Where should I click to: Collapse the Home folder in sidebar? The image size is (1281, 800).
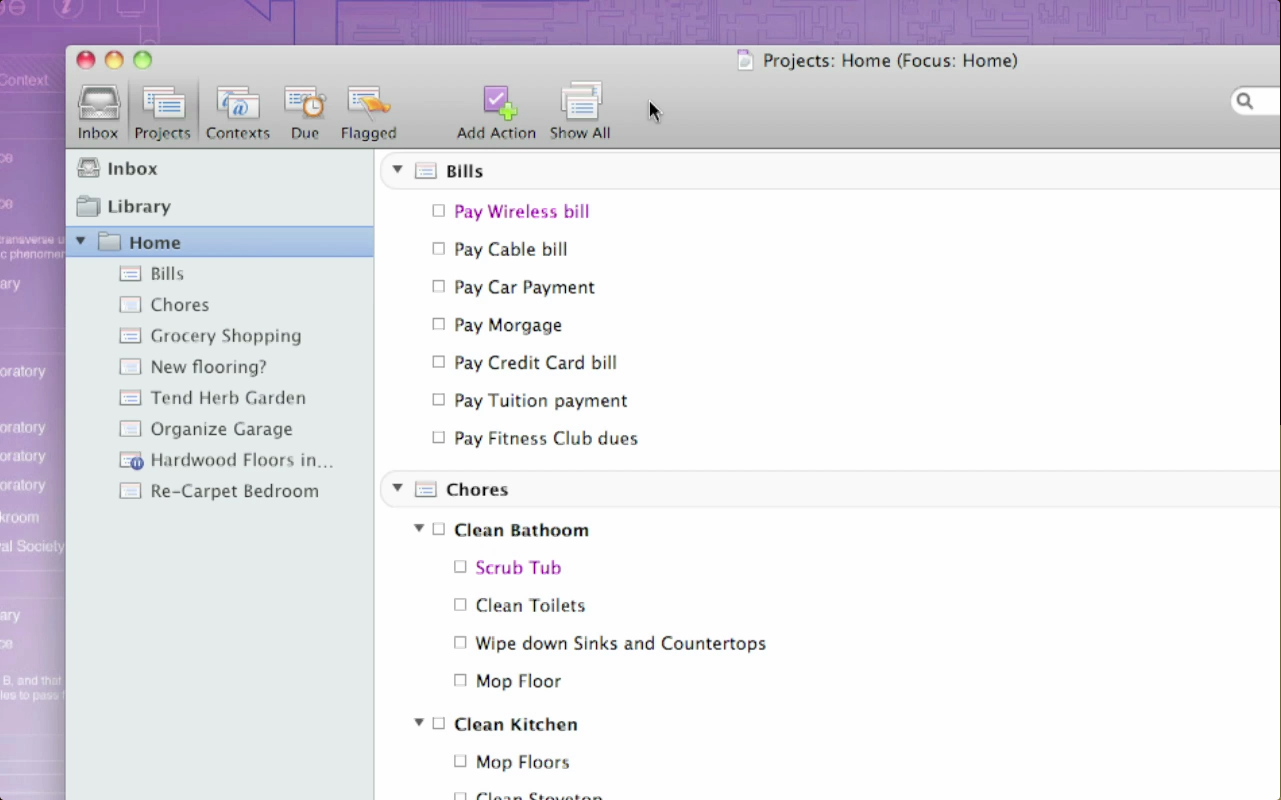pyautogui.click(x=81, y=242)
